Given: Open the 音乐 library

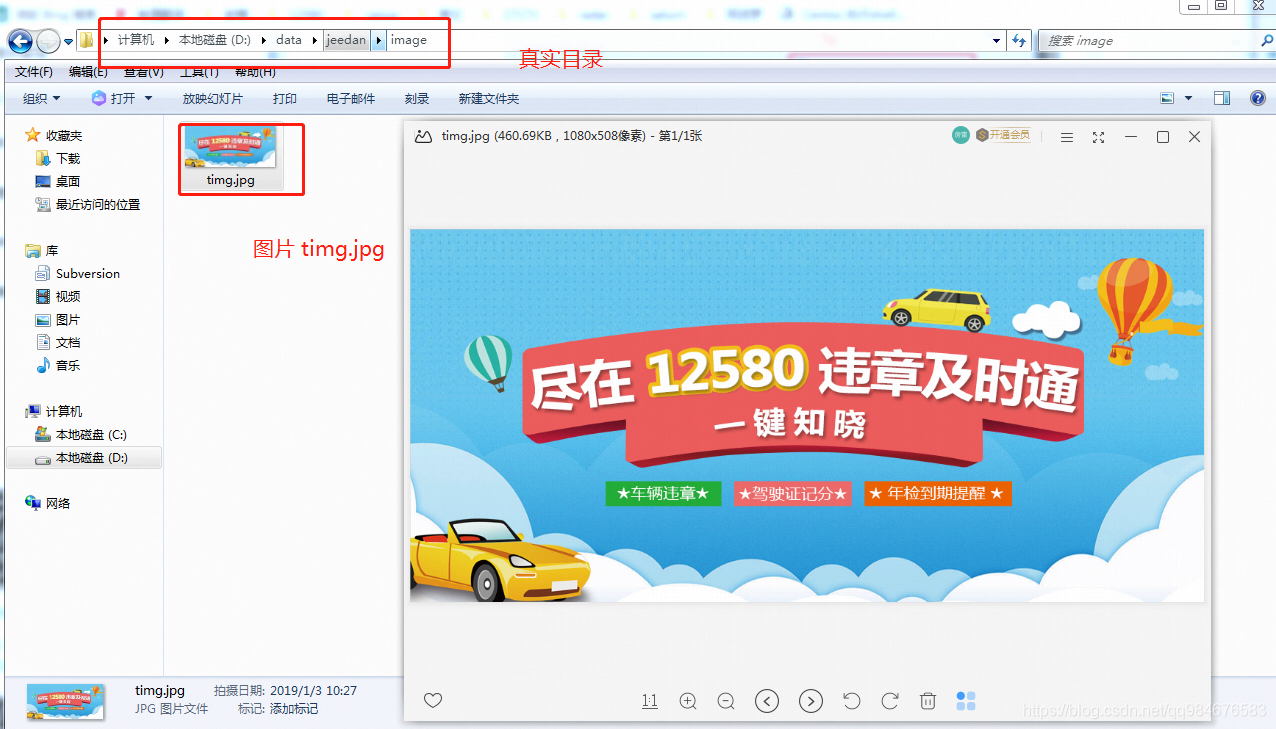Looking at the screenshot, I should pos(68,365).
